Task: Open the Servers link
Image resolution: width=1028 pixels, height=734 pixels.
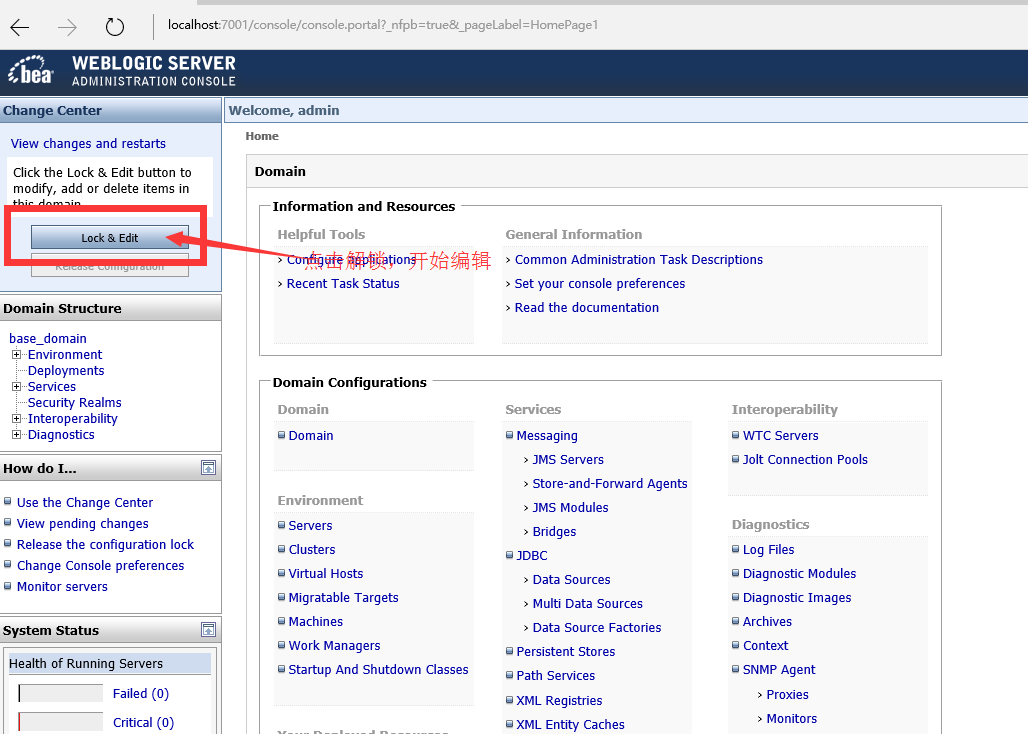Action: point(310,526)
